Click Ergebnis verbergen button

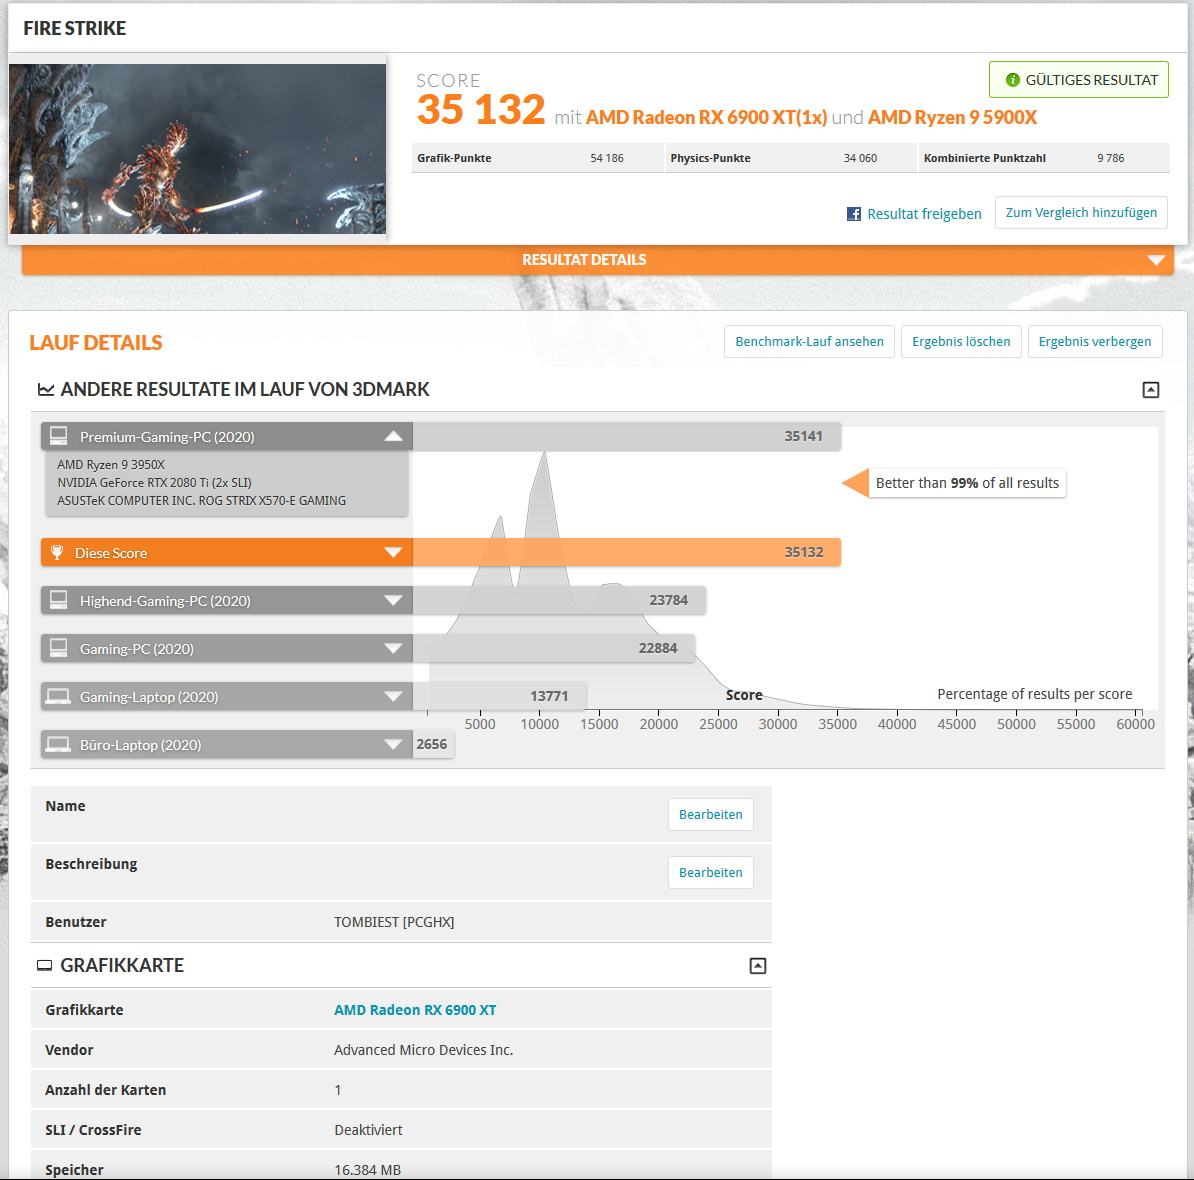tap(1094, 341)
